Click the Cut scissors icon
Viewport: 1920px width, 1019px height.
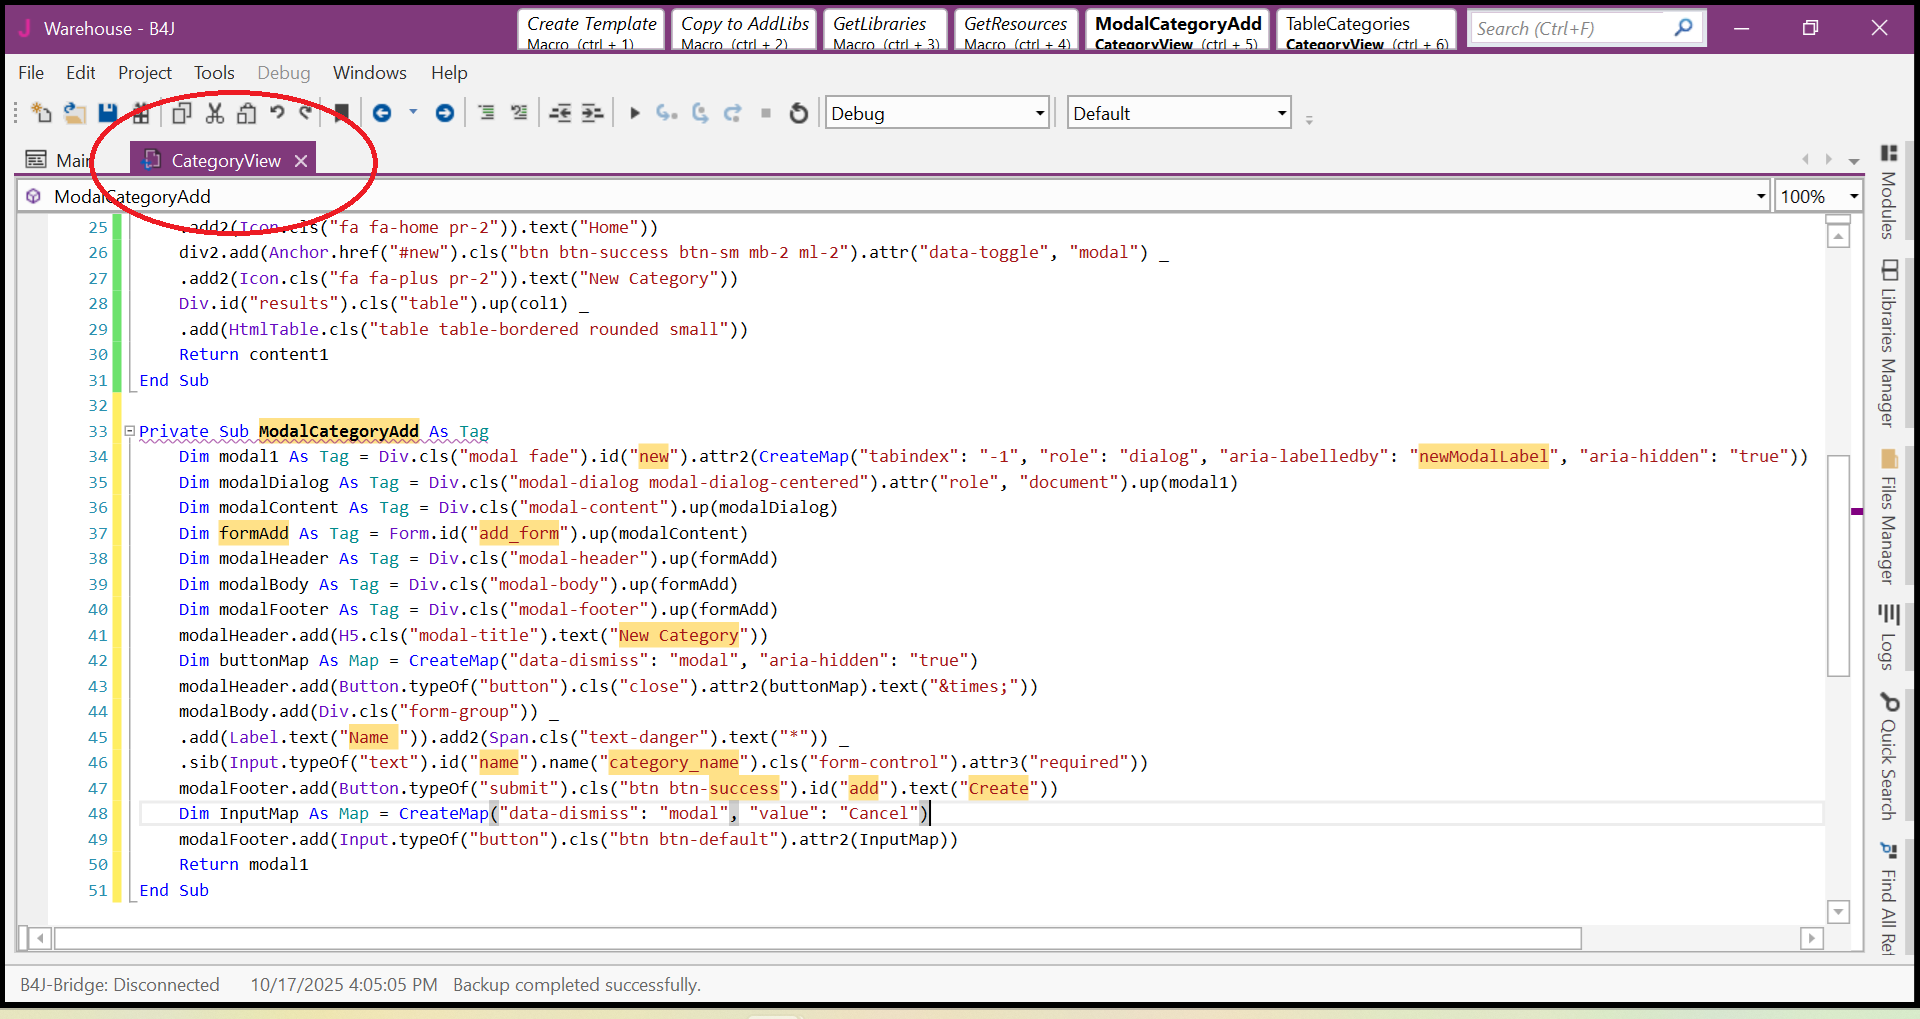(214, 113)
